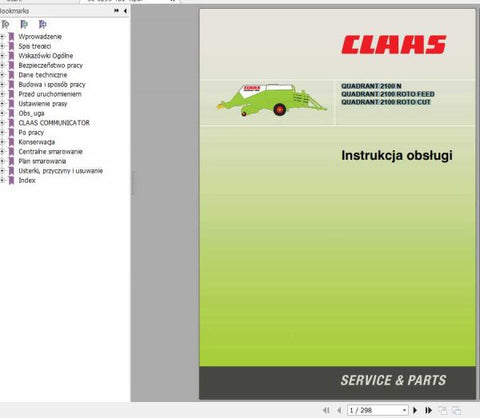This screenshot has height=418, width=480.
Task: Click the QUADRANT 2100 ROTO CUT text
Action: [x=386, y=102]
